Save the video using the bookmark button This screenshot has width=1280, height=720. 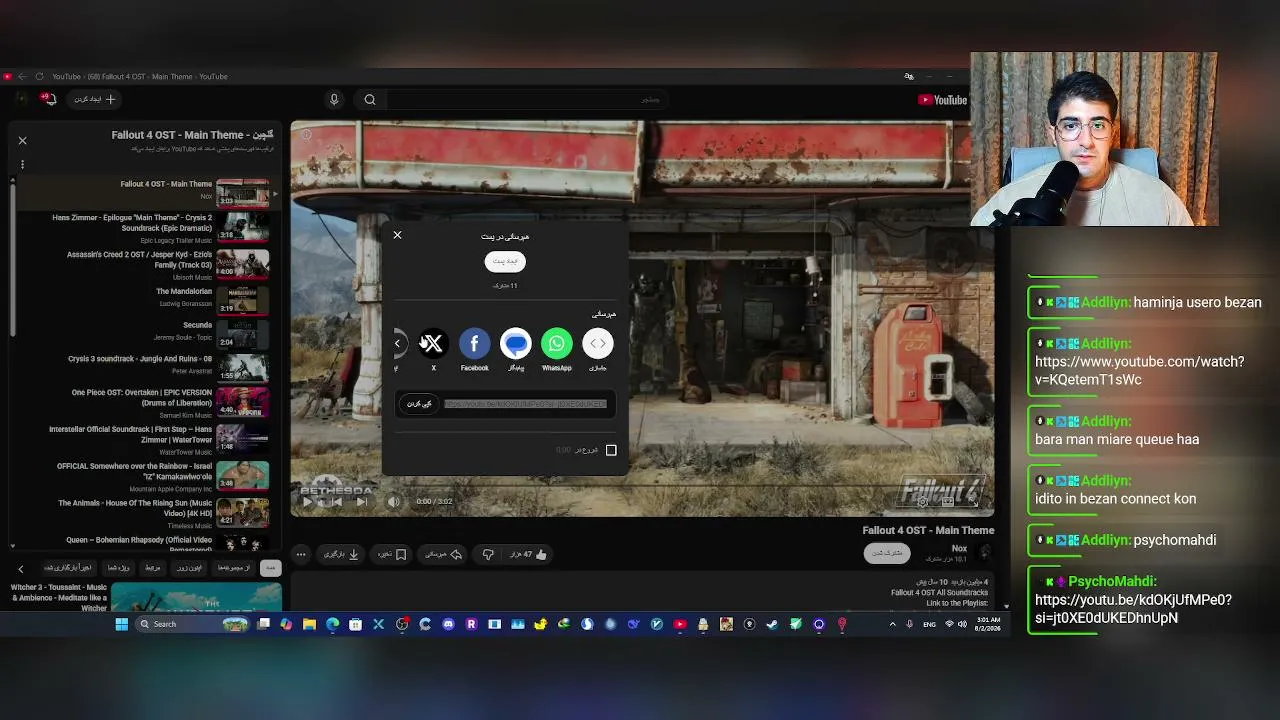click(x=391, y=554)
